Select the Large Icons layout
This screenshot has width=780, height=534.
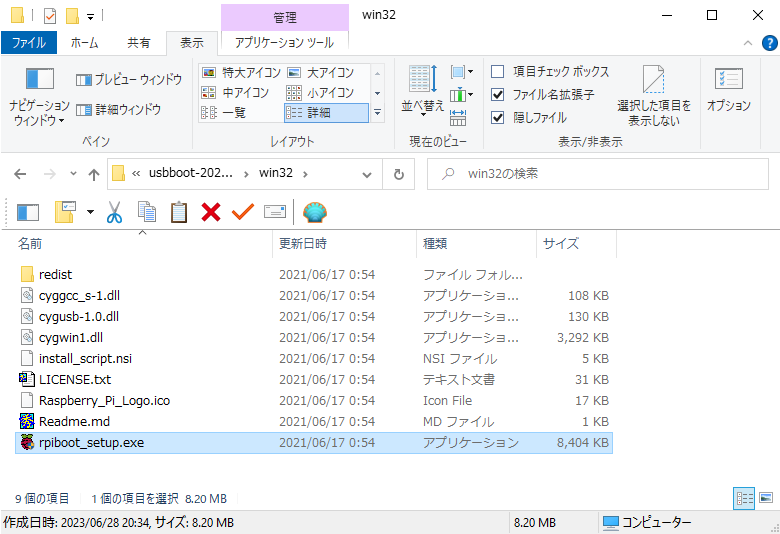(321, 73)
